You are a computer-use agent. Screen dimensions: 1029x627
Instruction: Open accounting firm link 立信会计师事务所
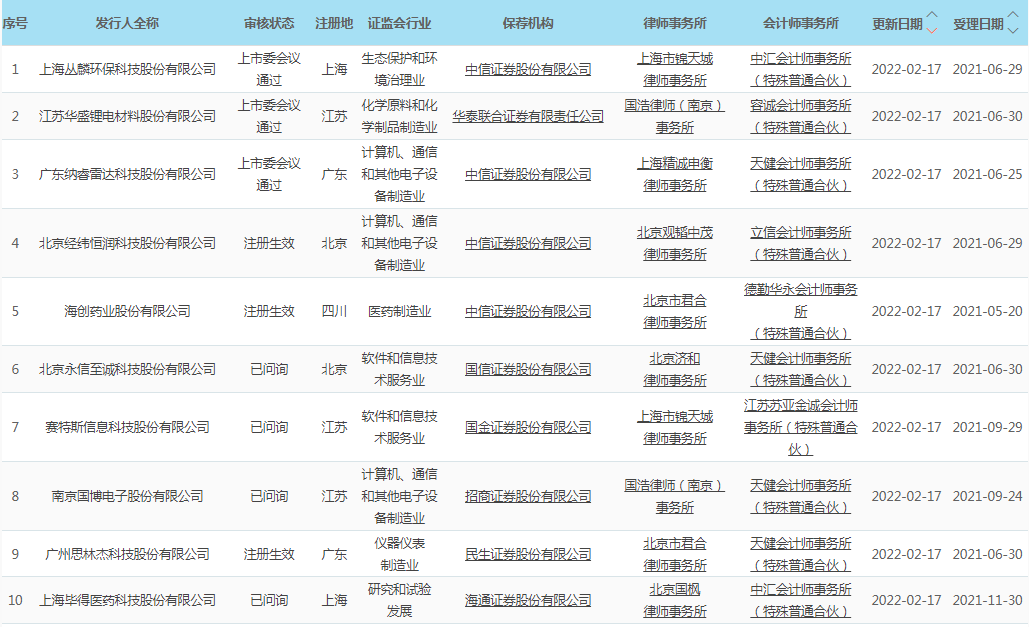pos(800,243)
